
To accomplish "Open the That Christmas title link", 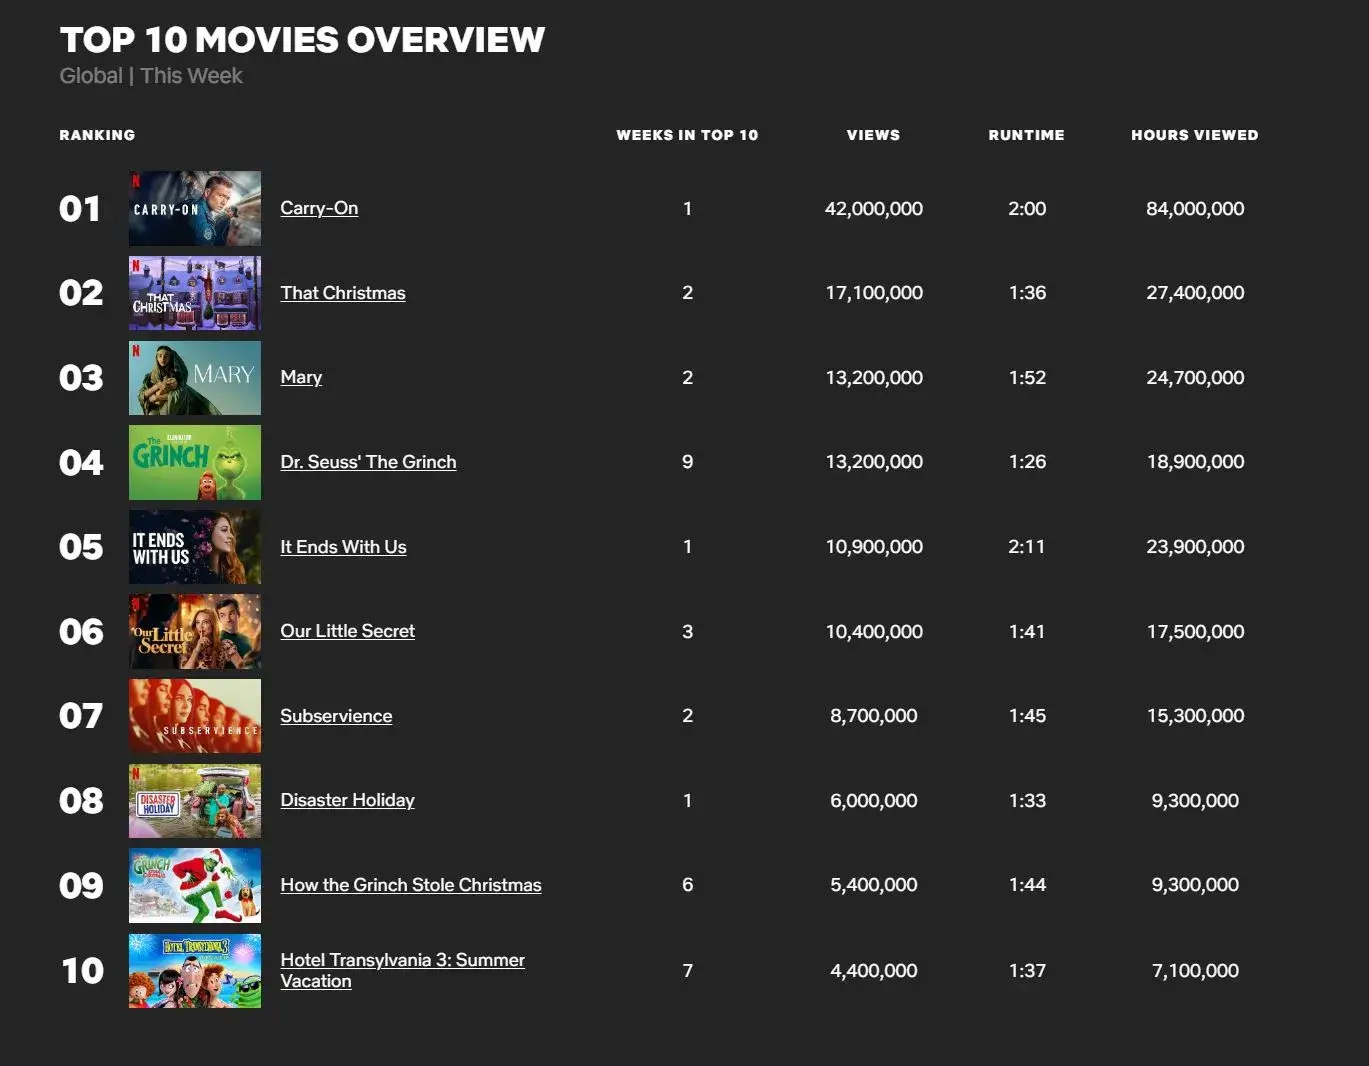I will (343, 293).
